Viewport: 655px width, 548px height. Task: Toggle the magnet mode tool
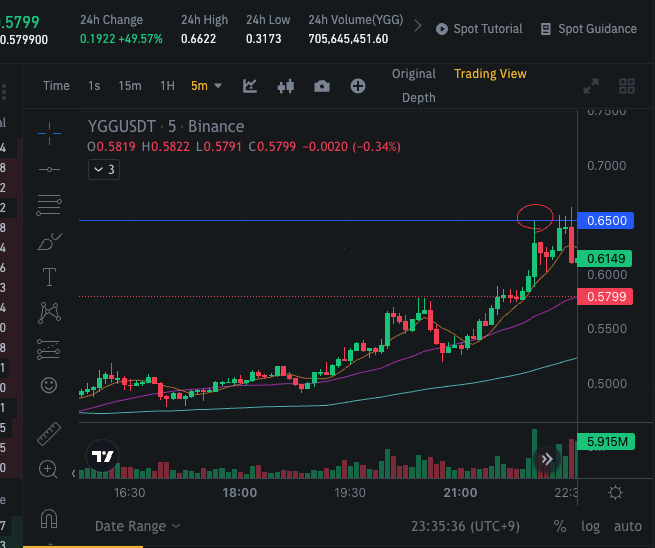(49, 519)
